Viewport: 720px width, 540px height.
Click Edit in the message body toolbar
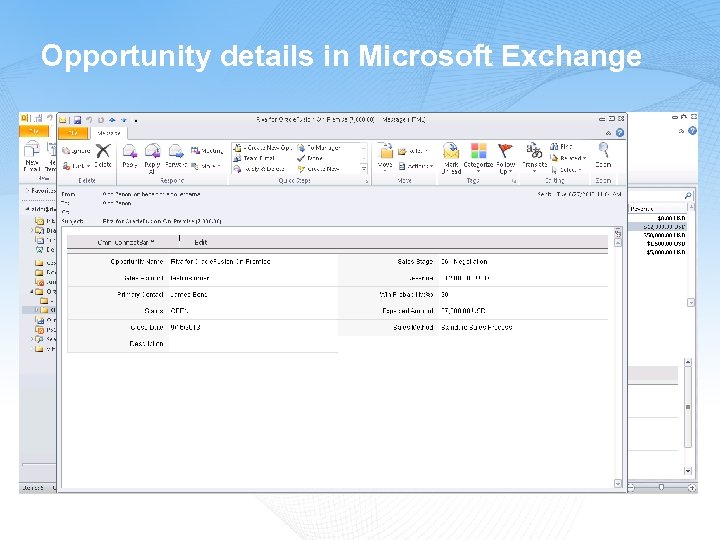[x=201, y=242]
